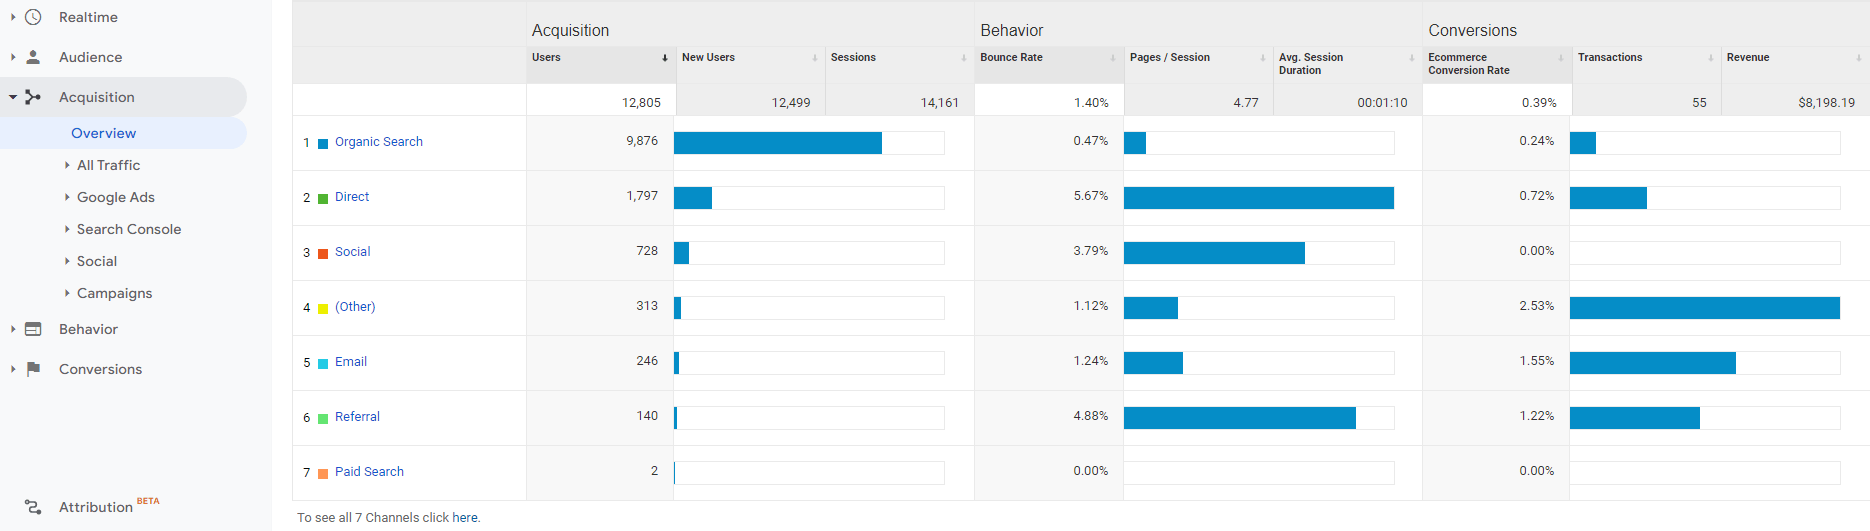The height and width of the screenshot is (531, 1870).
Task: Click the yellow (Other) color swatch
Action: (x=323, y=308)
